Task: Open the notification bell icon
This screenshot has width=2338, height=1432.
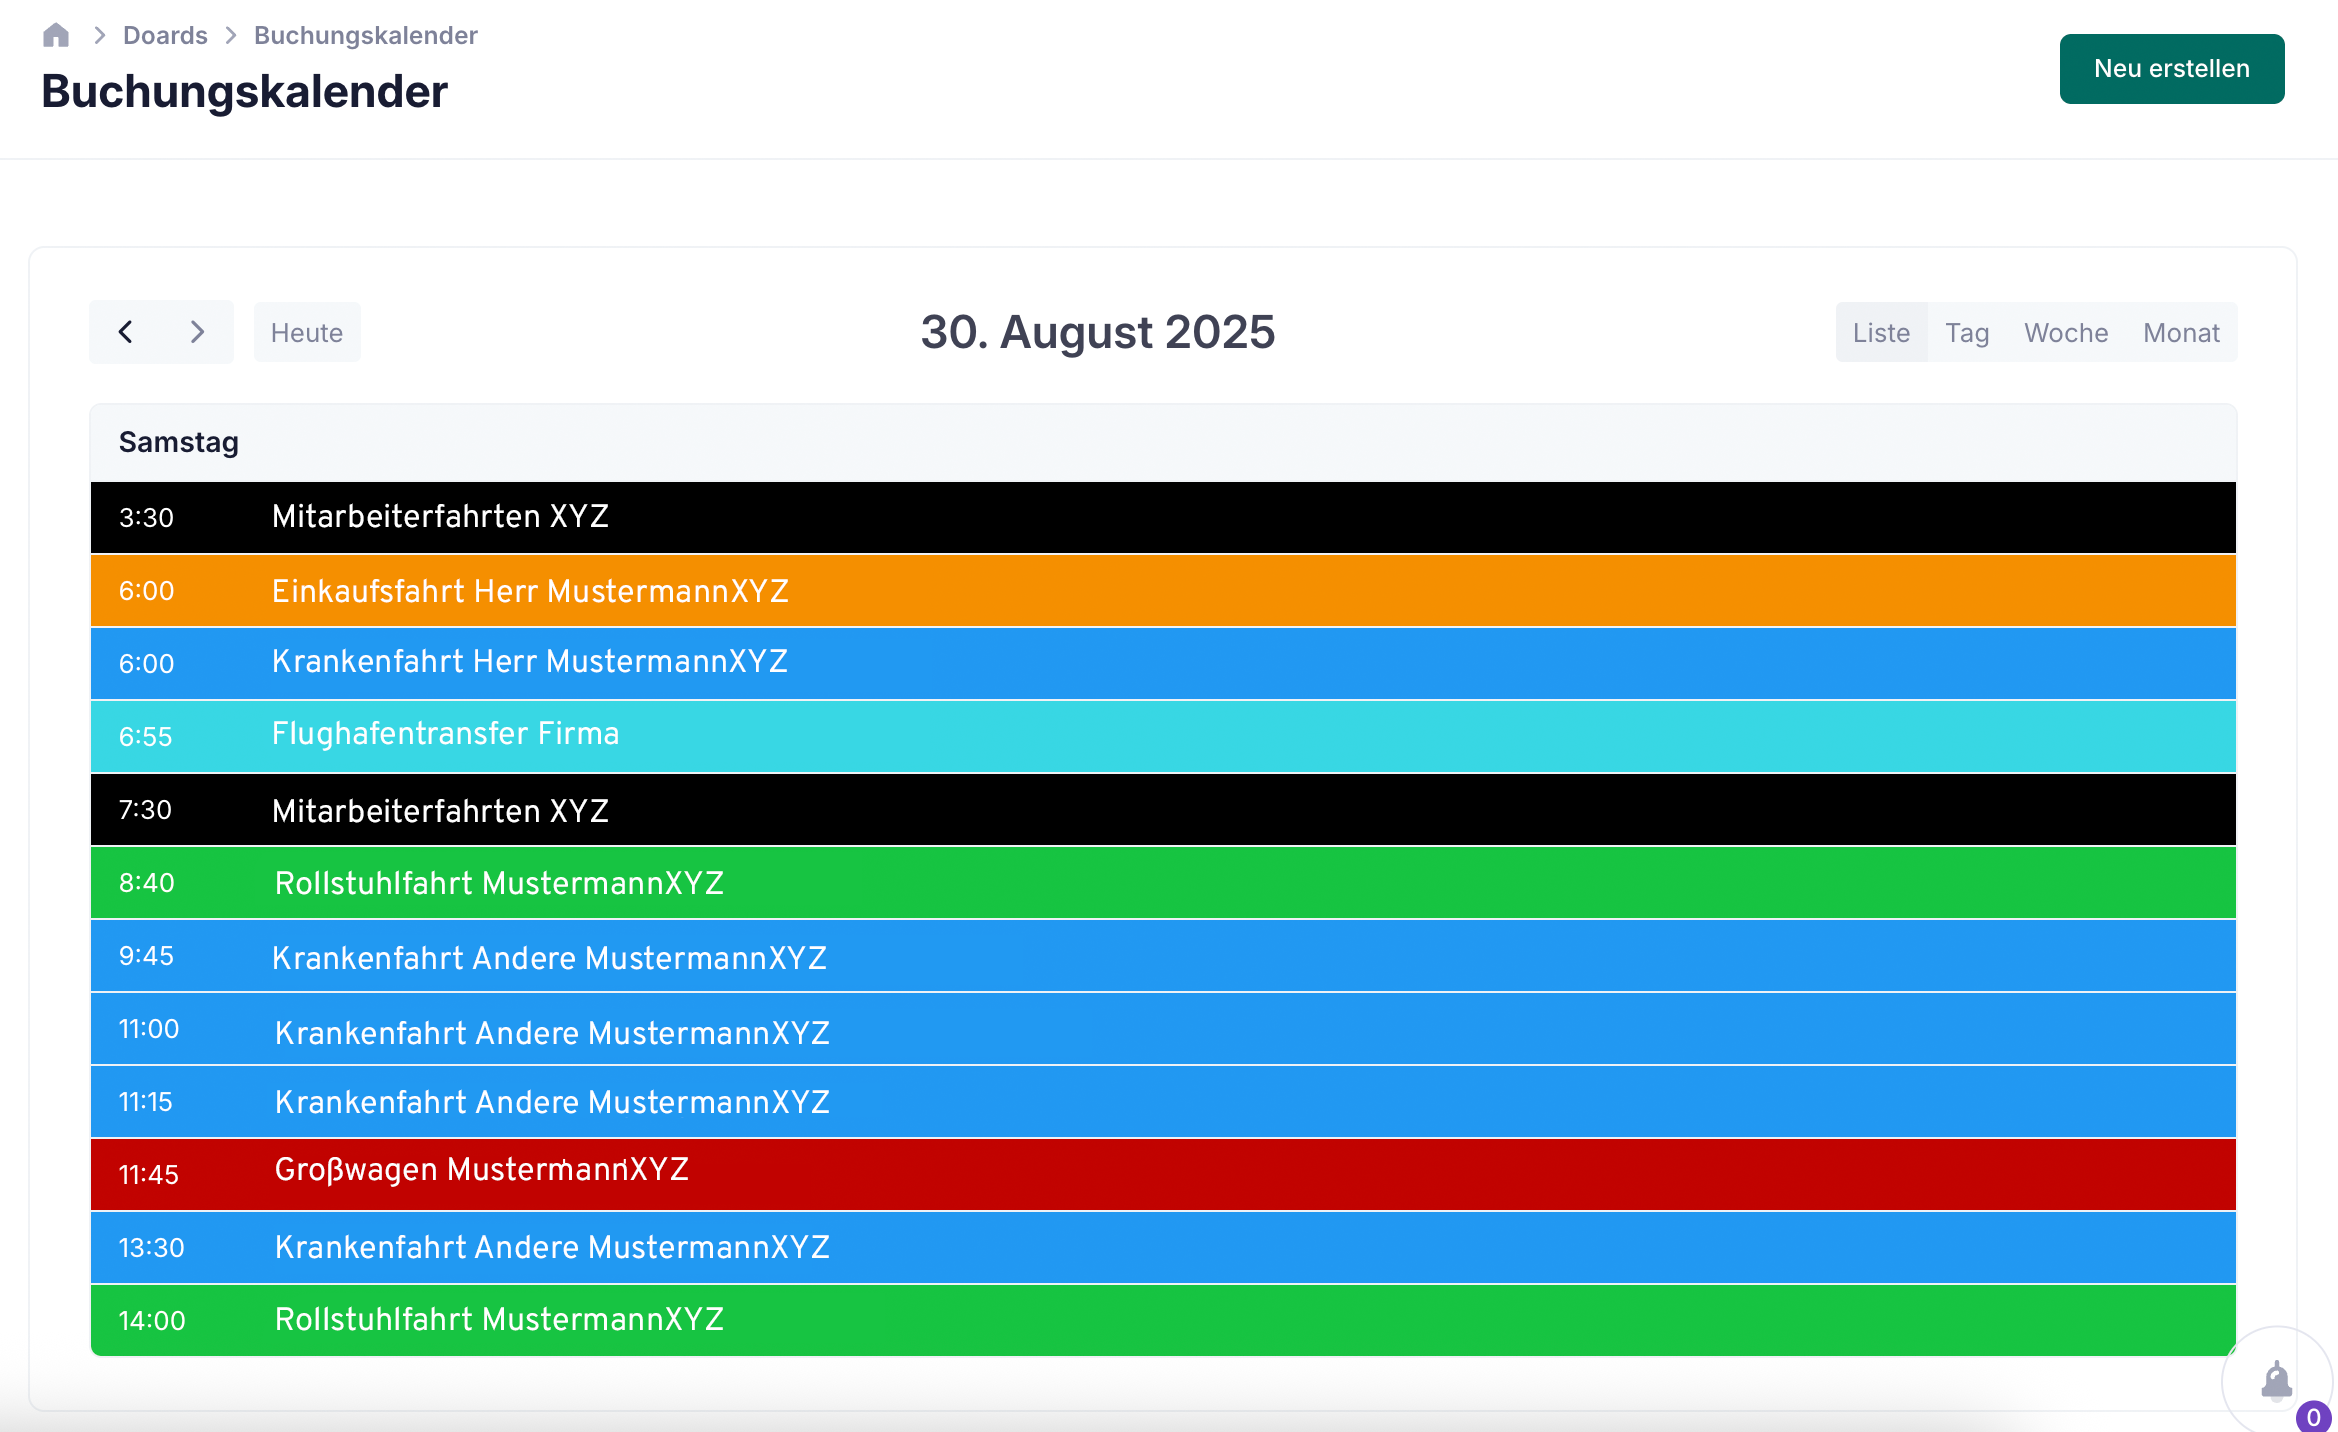Action: 2276,1382
